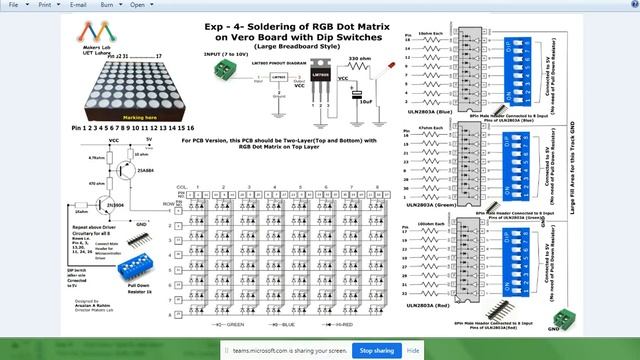Screen dimensions: 640x360
Task: Click the blue DIP switch beside ULN2803A (Green)
Action: click(x=516, y=167)
